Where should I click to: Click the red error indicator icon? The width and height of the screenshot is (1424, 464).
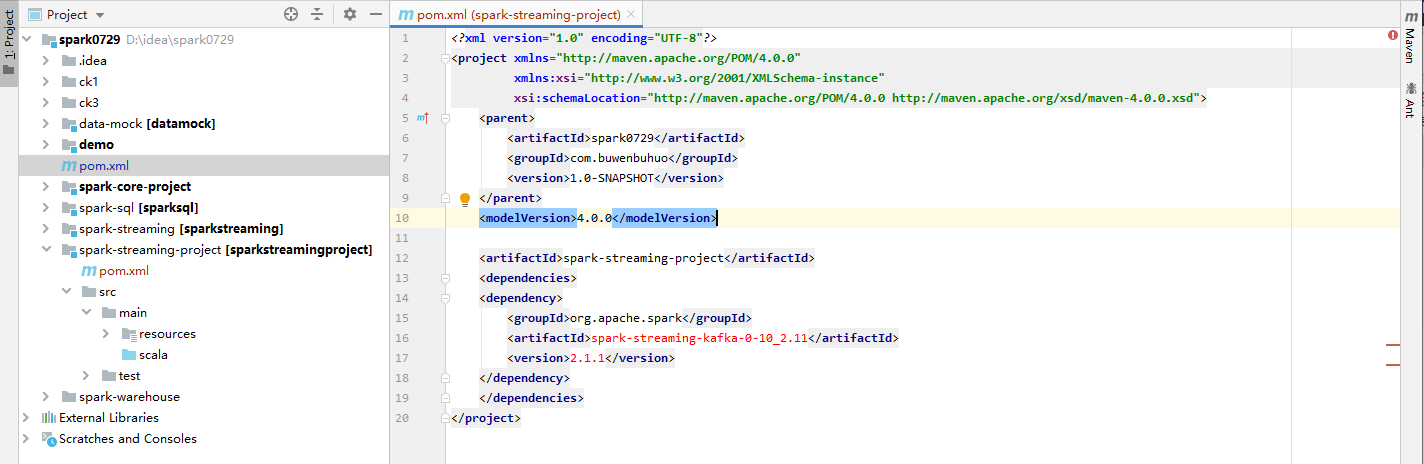coord(1393,35)
